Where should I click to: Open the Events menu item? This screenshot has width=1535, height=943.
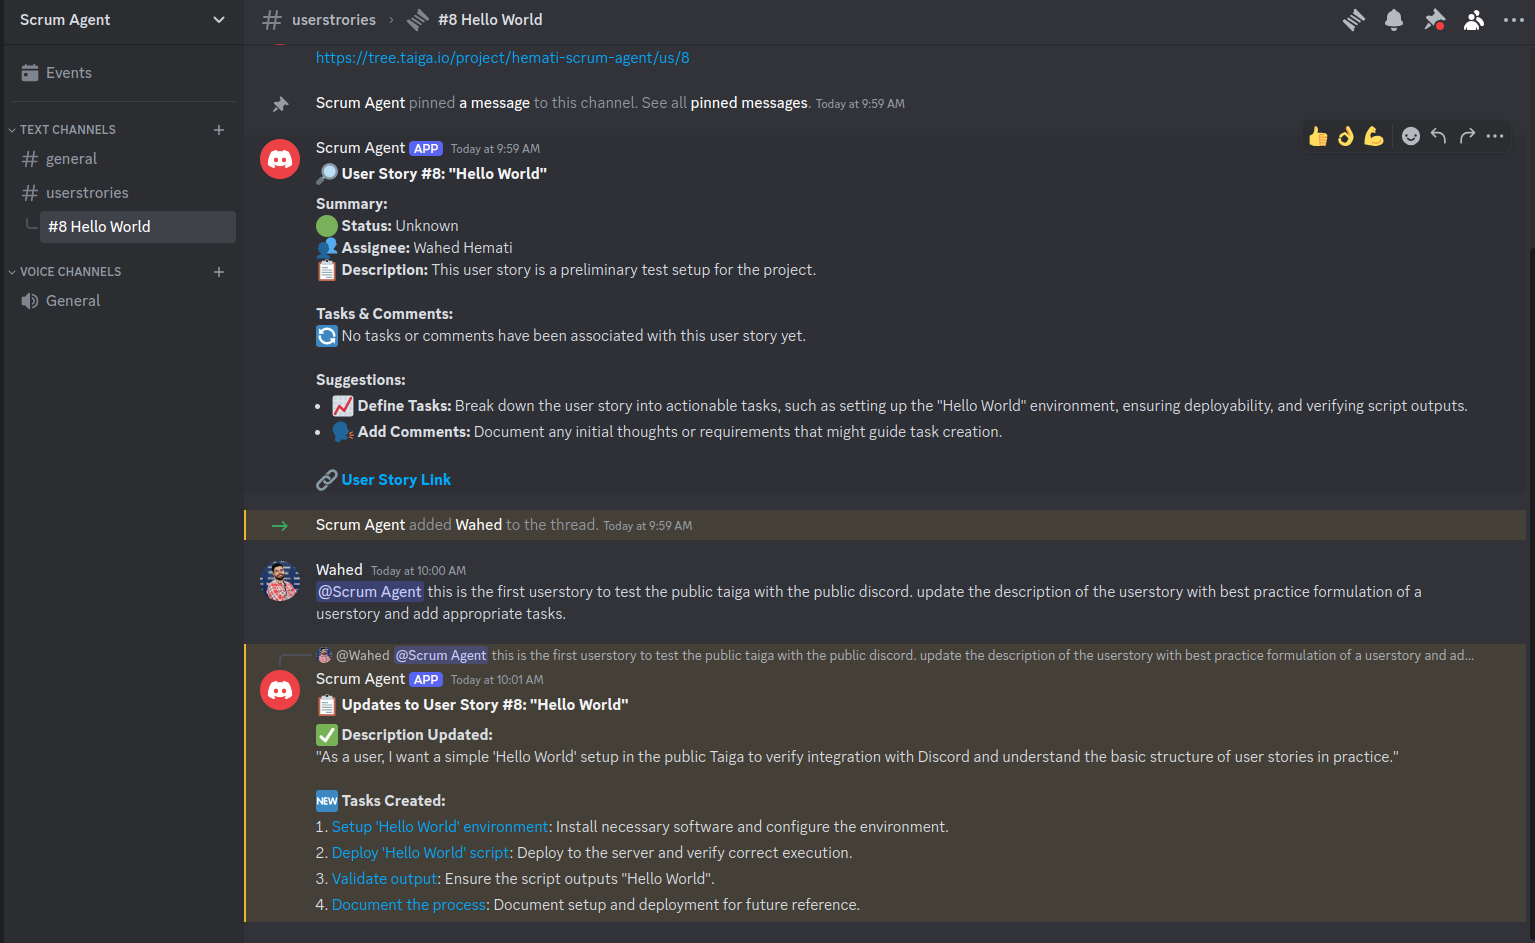[122, 73]
